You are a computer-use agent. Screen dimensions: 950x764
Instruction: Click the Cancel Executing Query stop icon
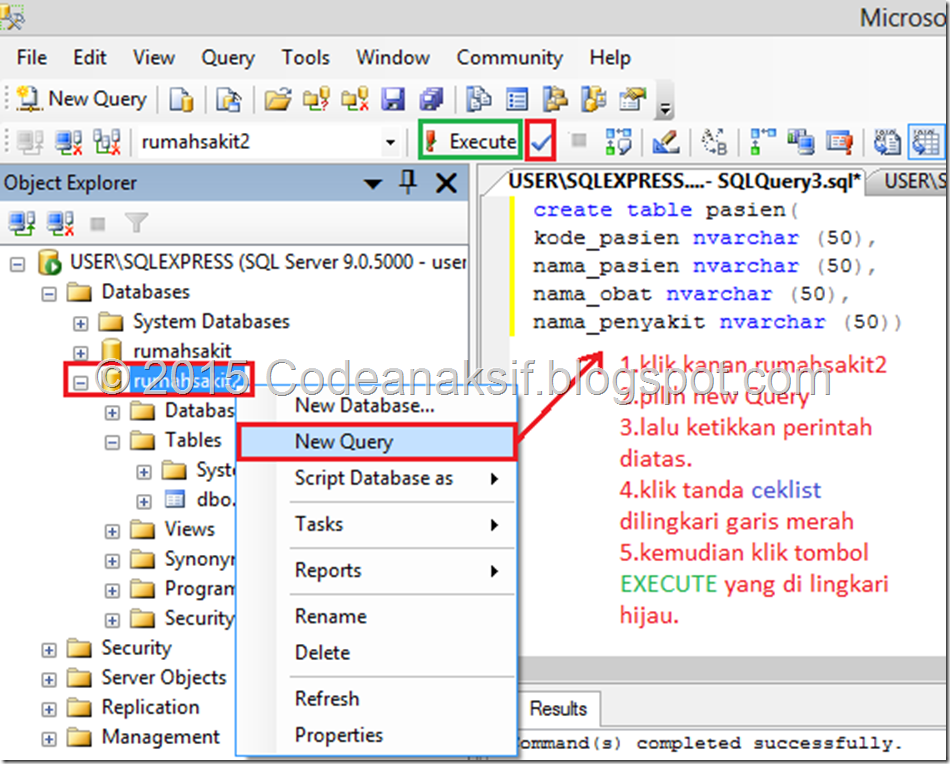[x=579, y=141]
